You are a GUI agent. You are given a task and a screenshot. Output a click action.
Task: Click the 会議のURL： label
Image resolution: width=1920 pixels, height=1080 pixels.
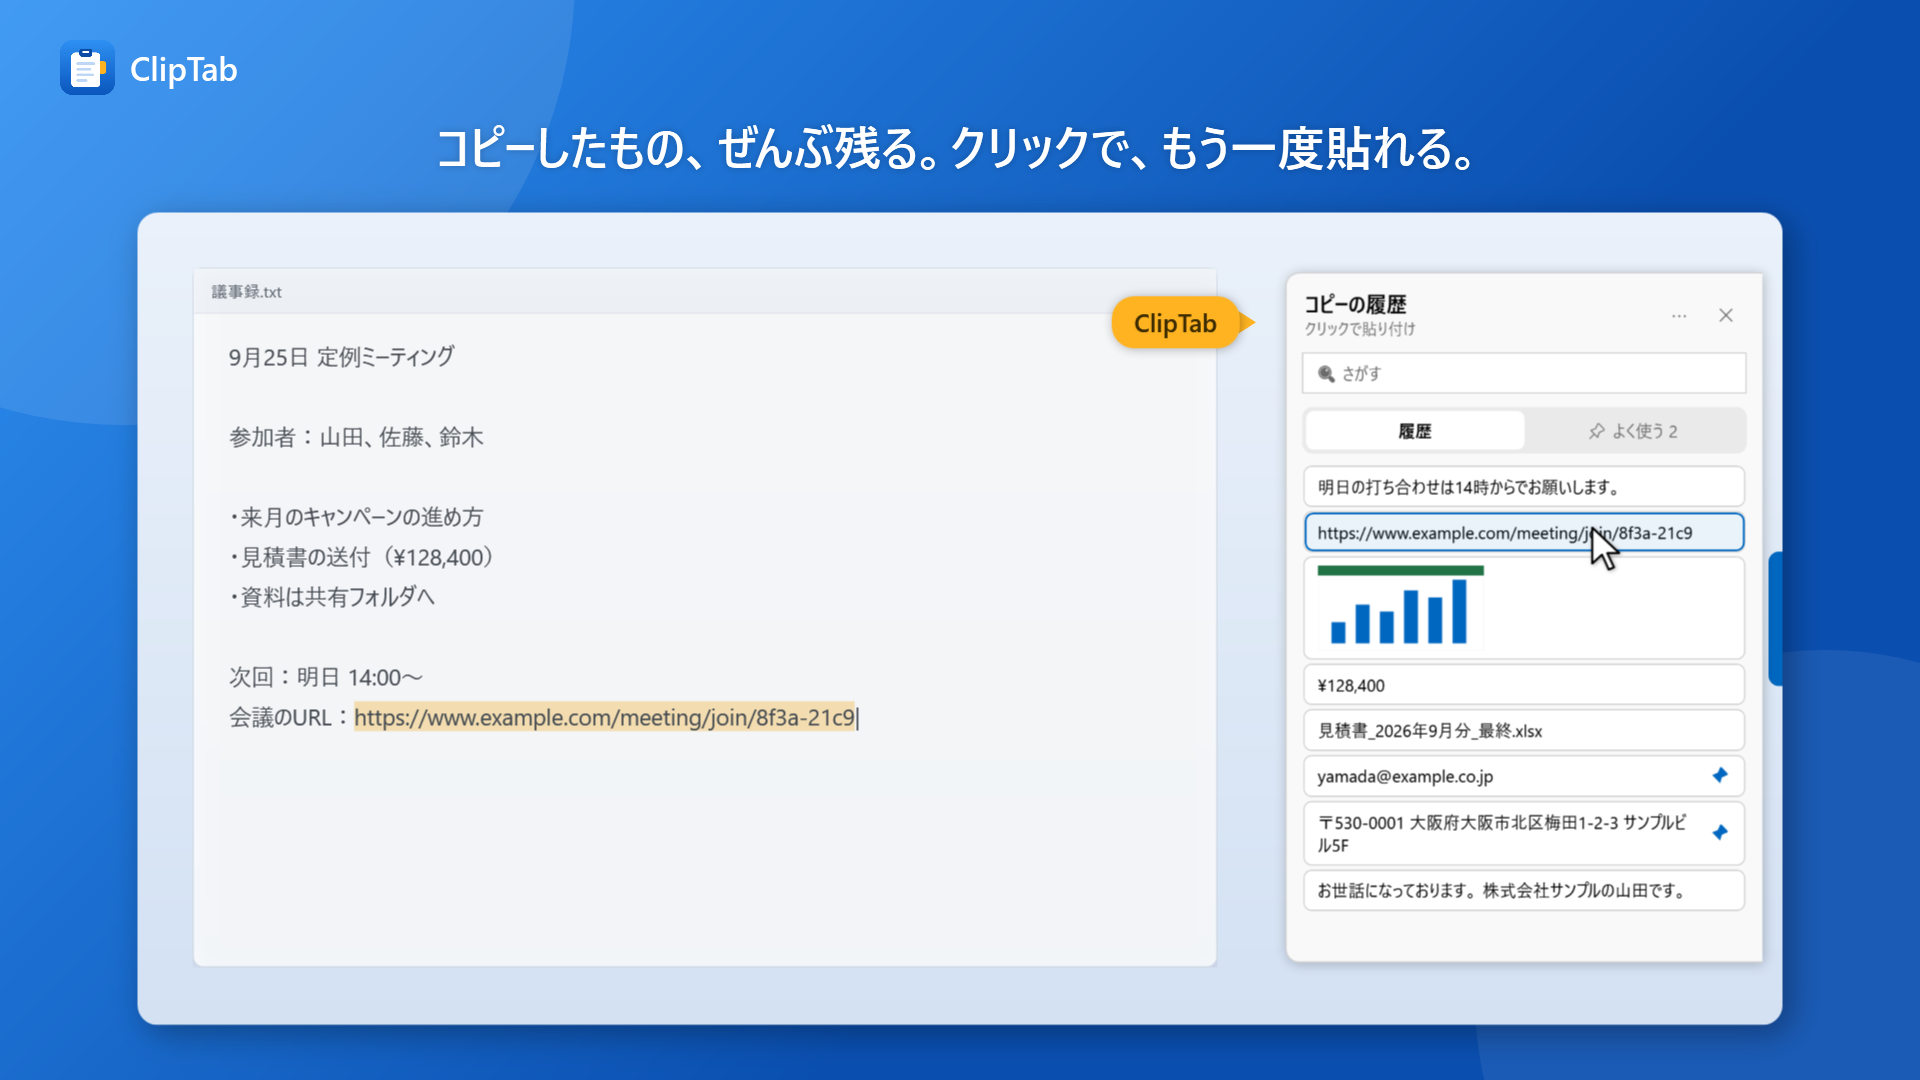(291, 717)
